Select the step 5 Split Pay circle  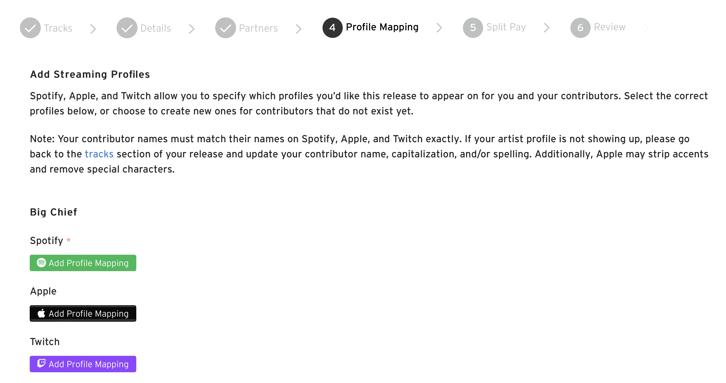tap(473, 28)
